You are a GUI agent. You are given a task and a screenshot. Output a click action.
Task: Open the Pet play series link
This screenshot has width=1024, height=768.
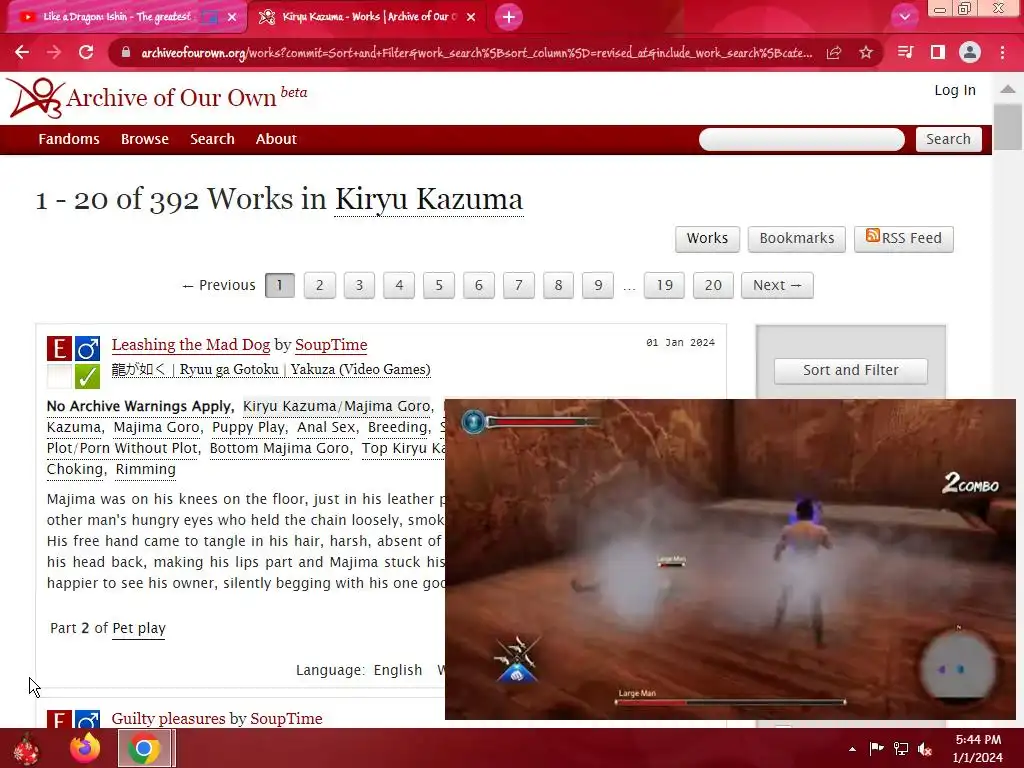pyautogui.click(x=139, y=628)
